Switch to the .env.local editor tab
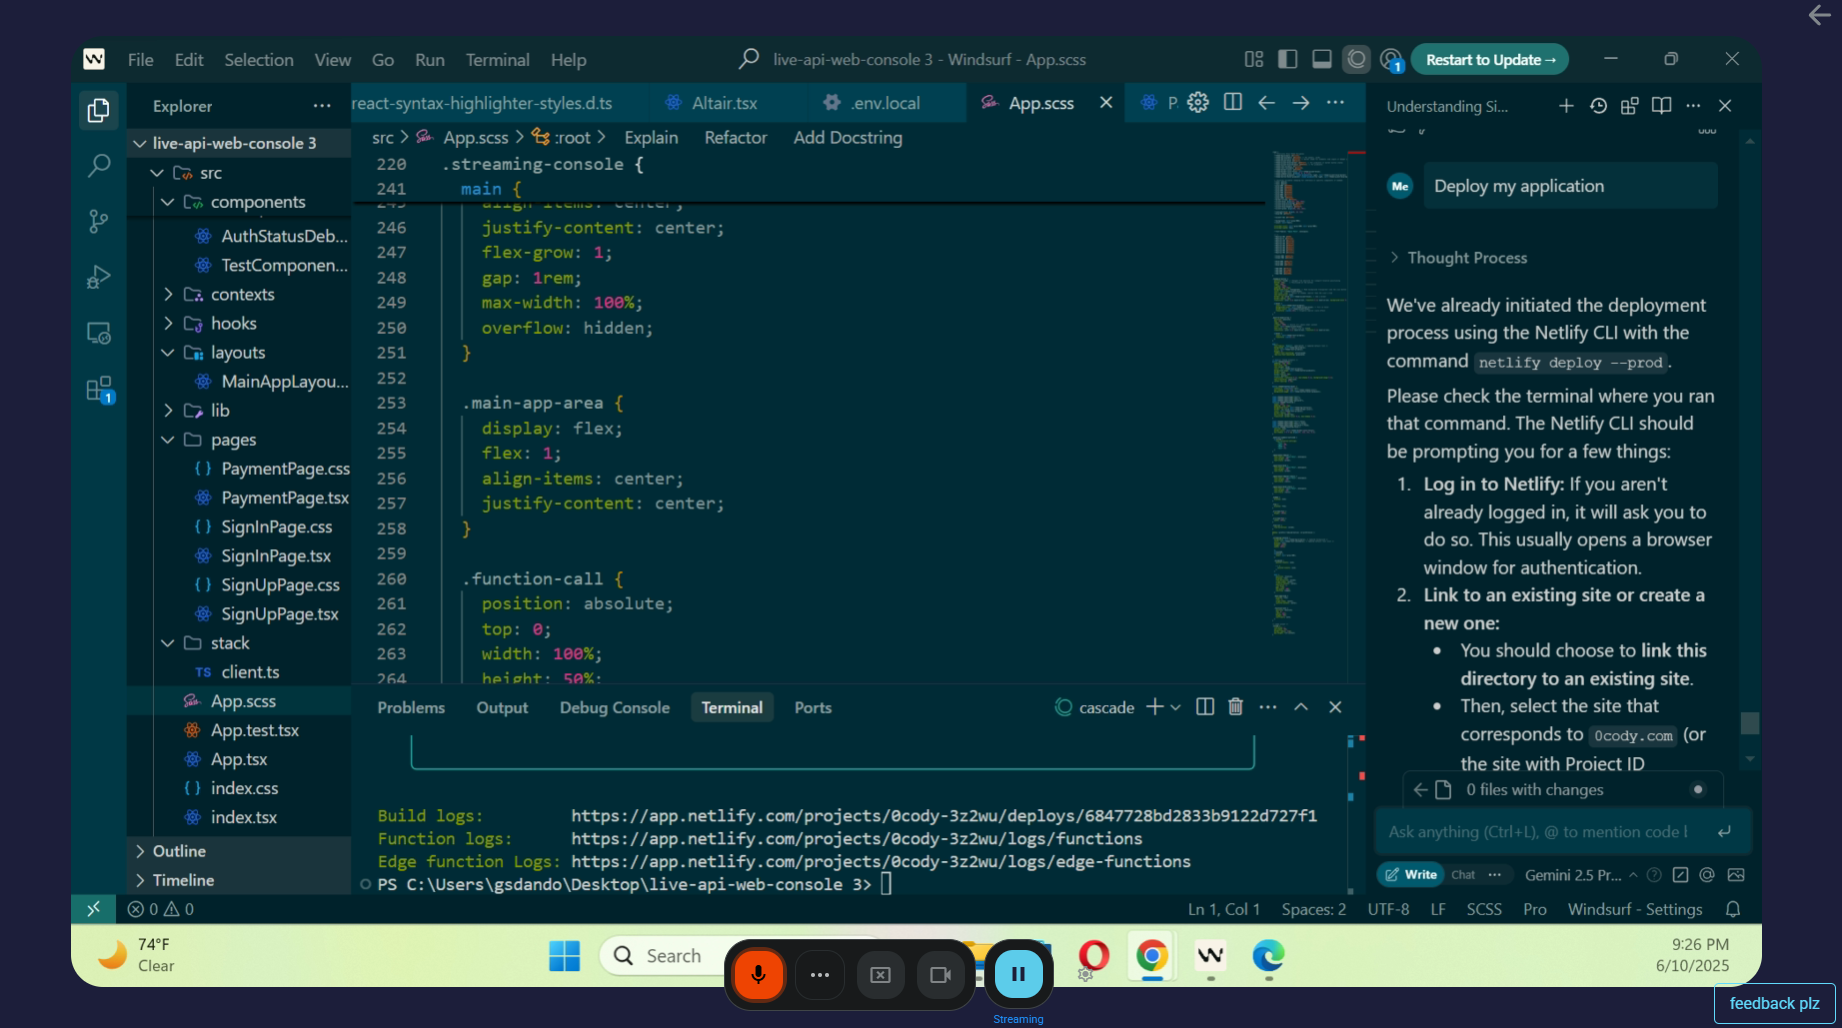1842x1028 pixels. (x=885, y=103)
